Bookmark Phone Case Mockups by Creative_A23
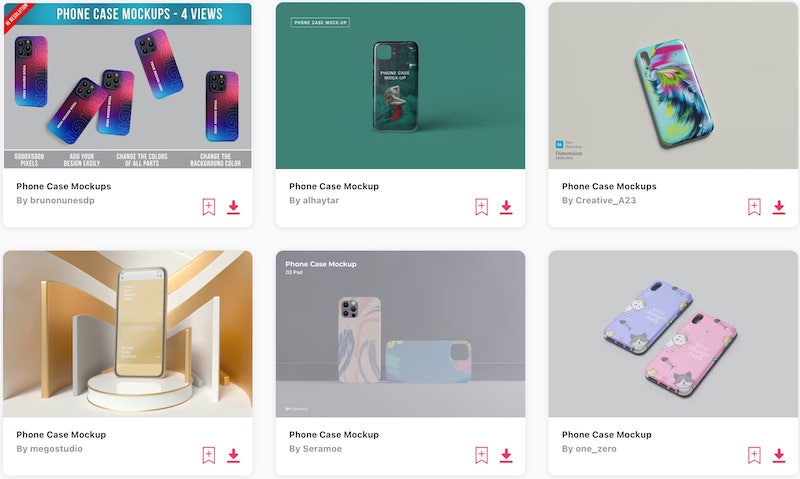Screen dimensions: 800x479 [755, 207]
